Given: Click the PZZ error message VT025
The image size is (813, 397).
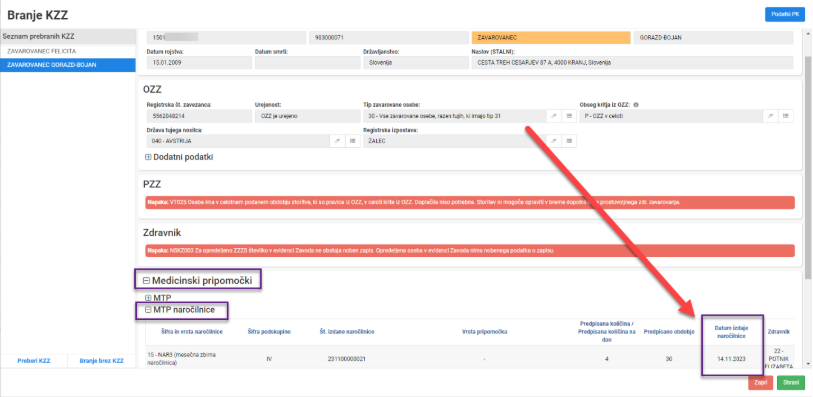Looking at the screenshot, I should (x=470, y=202).
